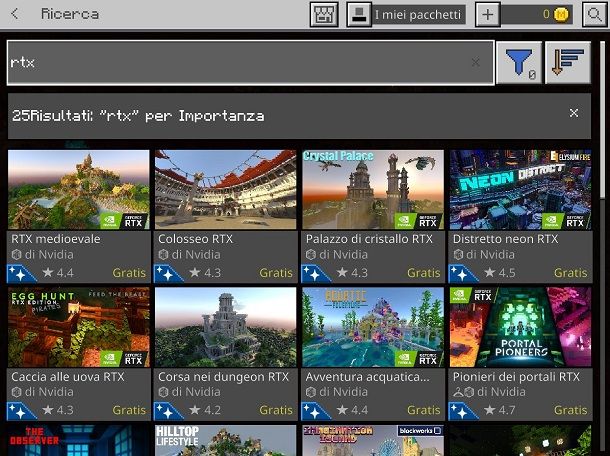
Task: Click Gratis price on RTX medioevale
Action: point(129,273)
